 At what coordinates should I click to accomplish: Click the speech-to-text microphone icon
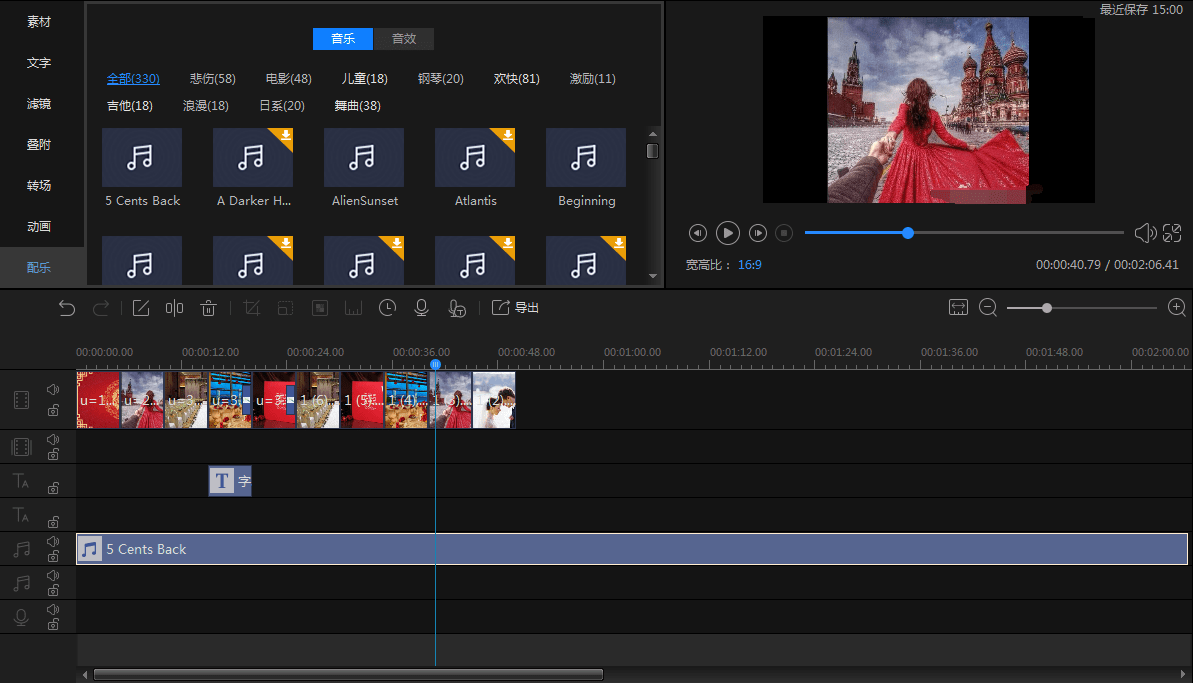coord(457,308)
